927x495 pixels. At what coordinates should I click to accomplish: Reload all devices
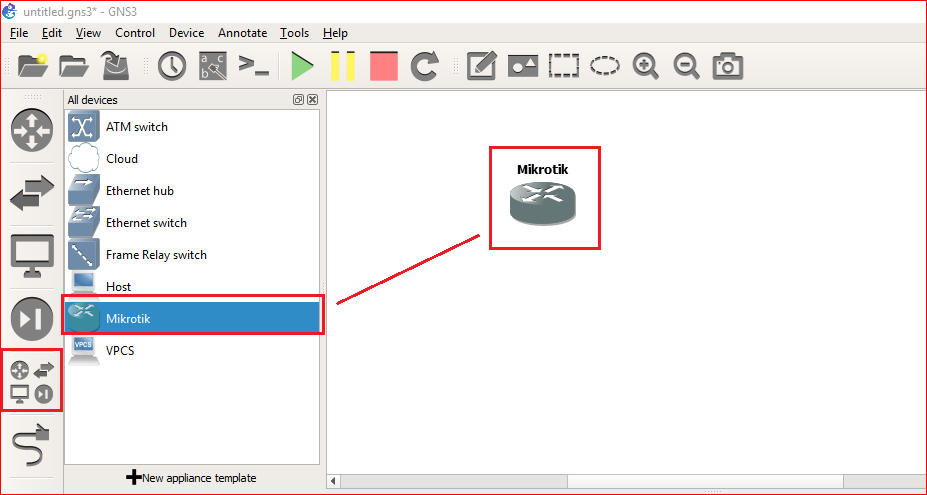424,66
